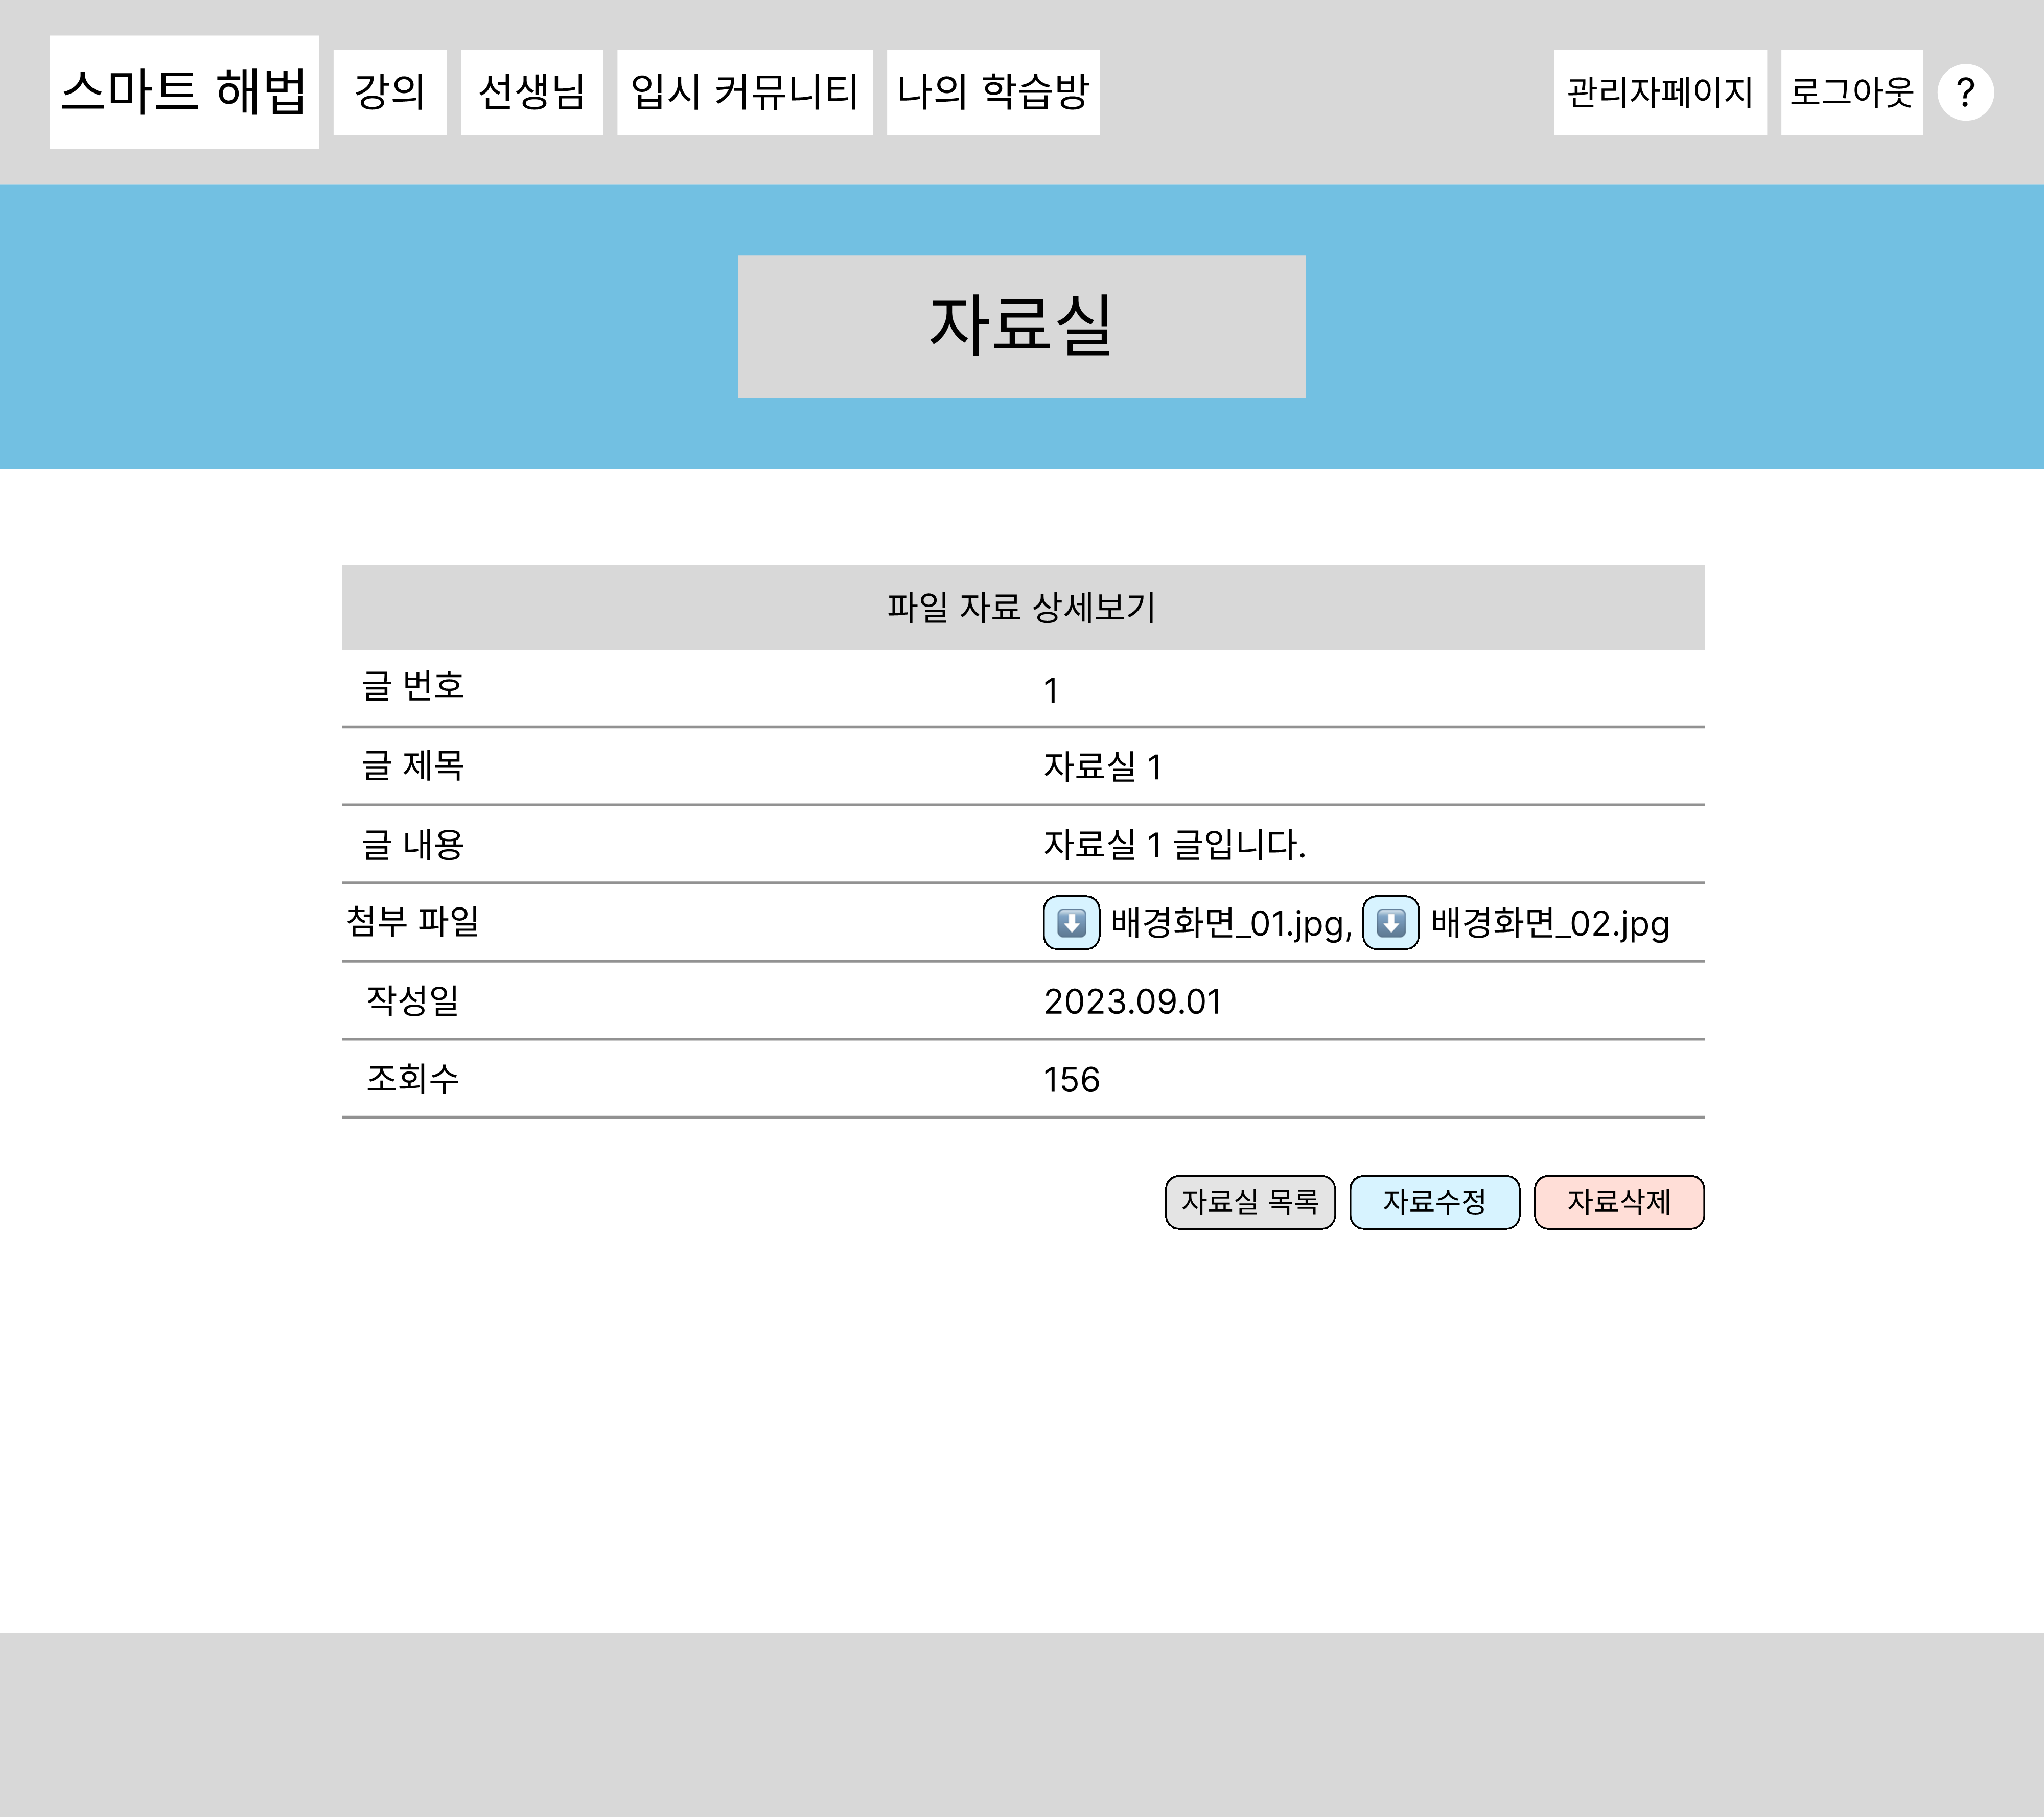This screenshot has width=2044, height=1817.
Task: Open the 선생님 menu
Action: click(531, 92)
